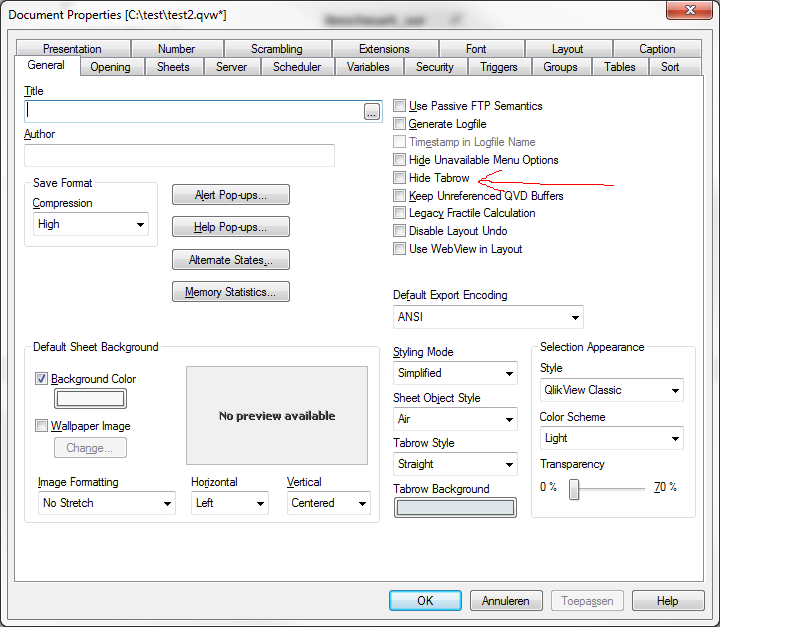The height and width of the screenshot is (627, 800).
Task: Click the Tabrow Background color swatch
Action: click(455, 508)
